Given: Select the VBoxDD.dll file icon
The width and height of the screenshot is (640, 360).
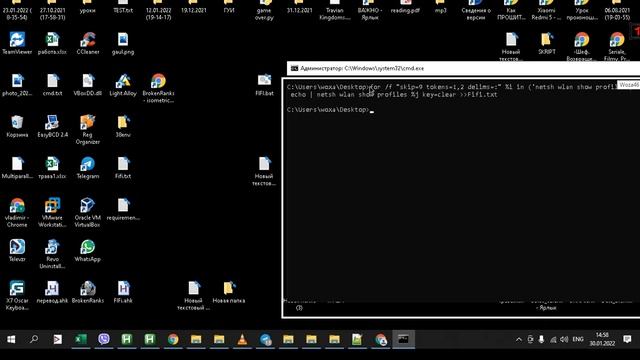Looking at the screenshot, I should pyautogui.click(x=88, y=85).
